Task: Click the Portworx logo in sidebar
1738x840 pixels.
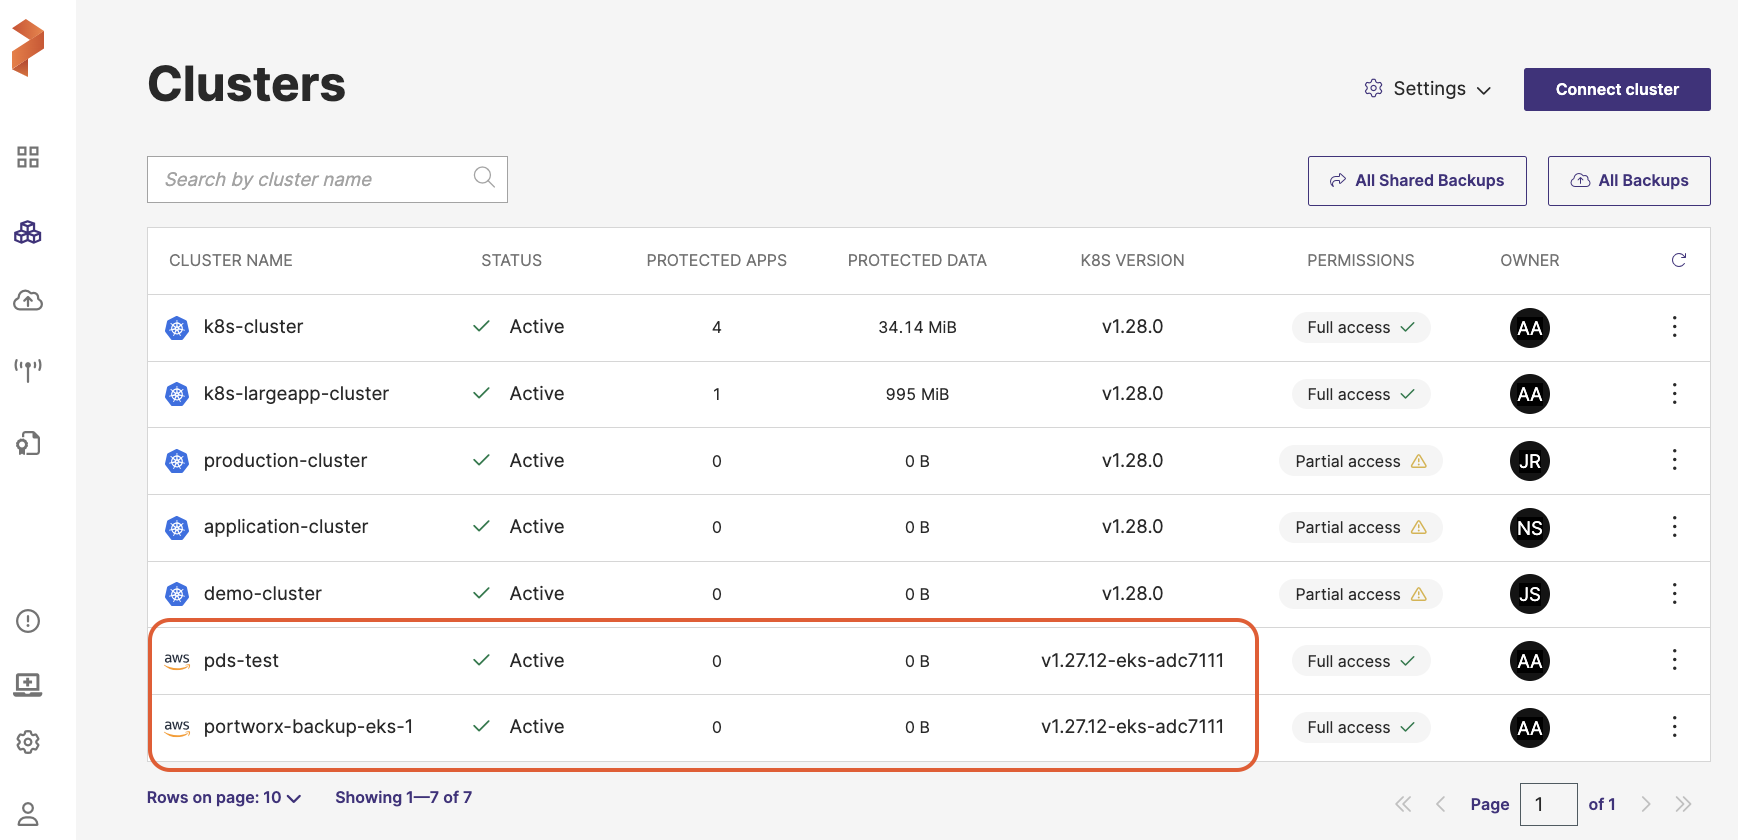Action: coord(28,48)
